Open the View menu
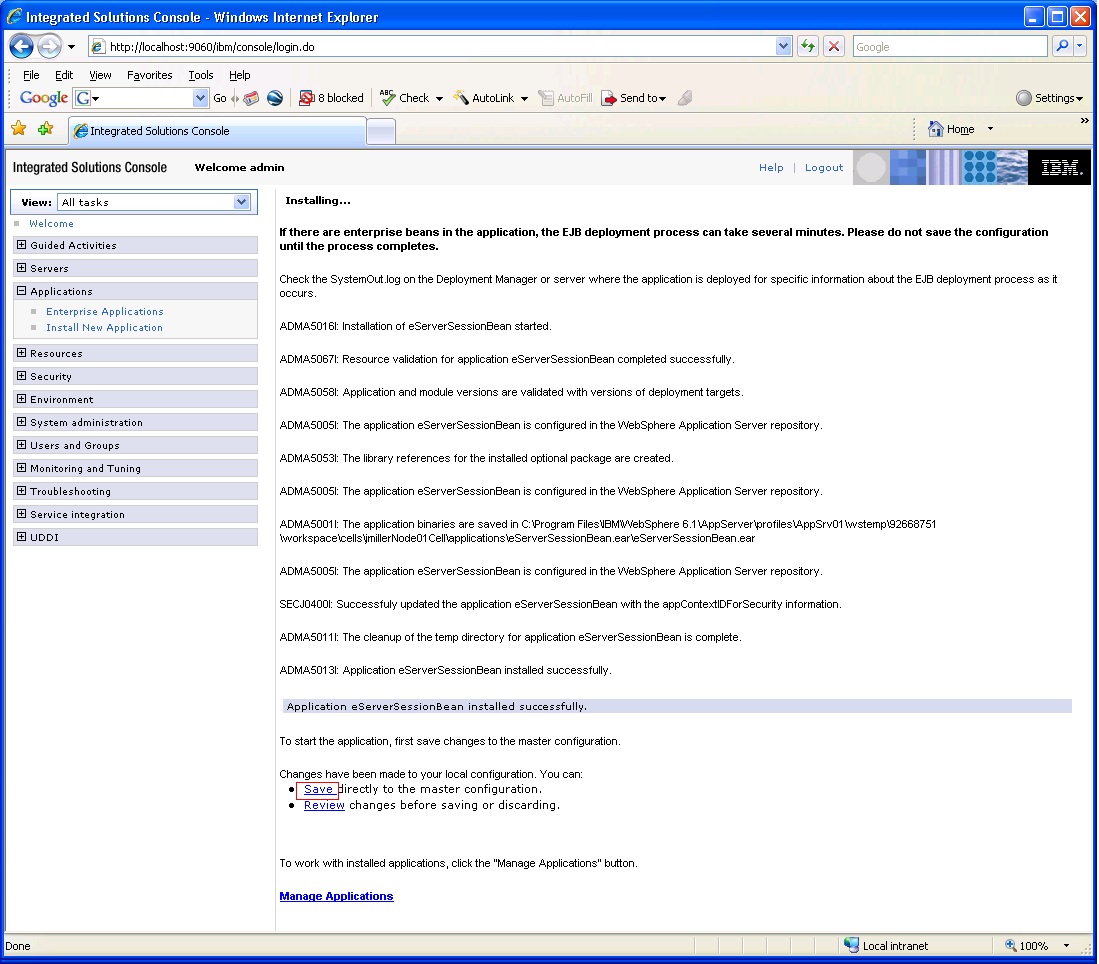The width and height of the screenshot is (1099, 964). pos(100,75)
